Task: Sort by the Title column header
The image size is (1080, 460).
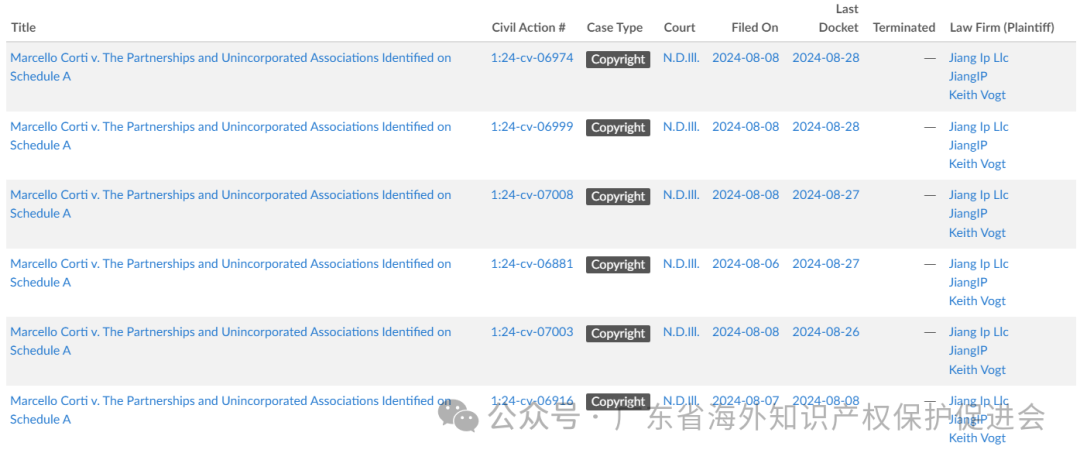Action: click(x=23, y=28)
